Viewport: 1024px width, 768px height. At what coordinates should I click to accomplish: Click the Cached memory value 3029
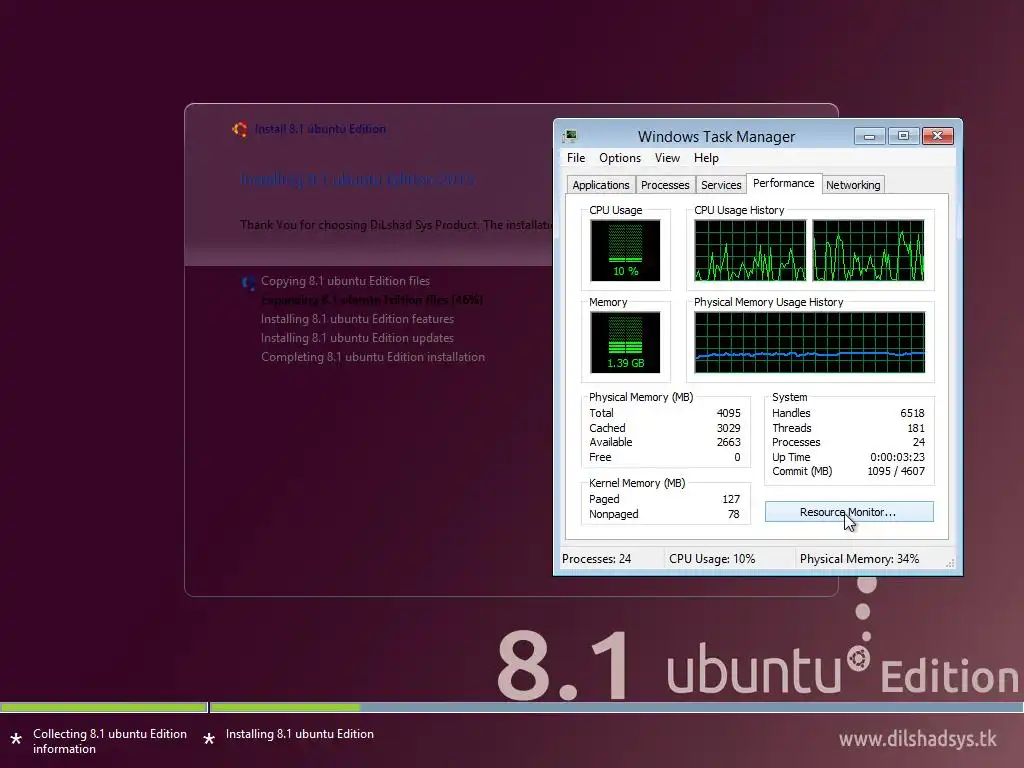pyautogui.click(x=728, y=428)
